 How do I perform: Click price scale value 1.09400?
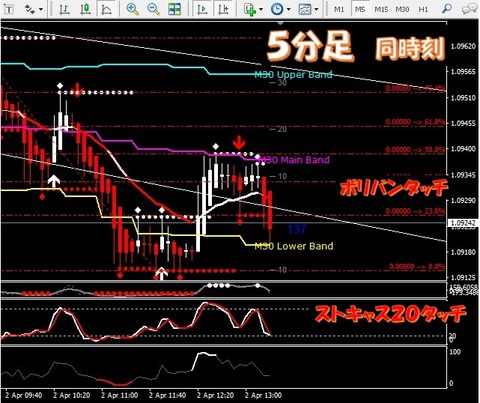463,149
